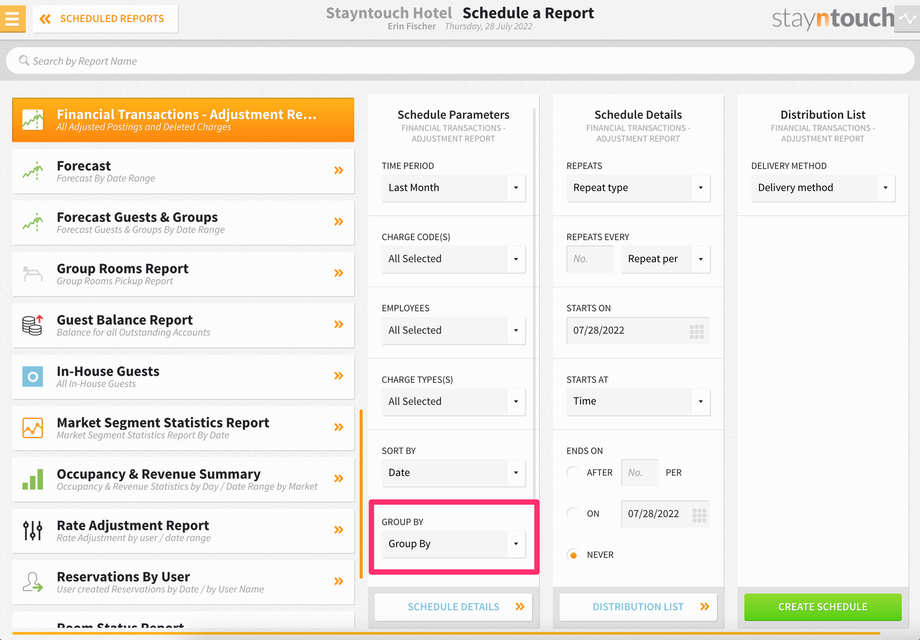Go back to Scheduled Reports

coord(105,19)
